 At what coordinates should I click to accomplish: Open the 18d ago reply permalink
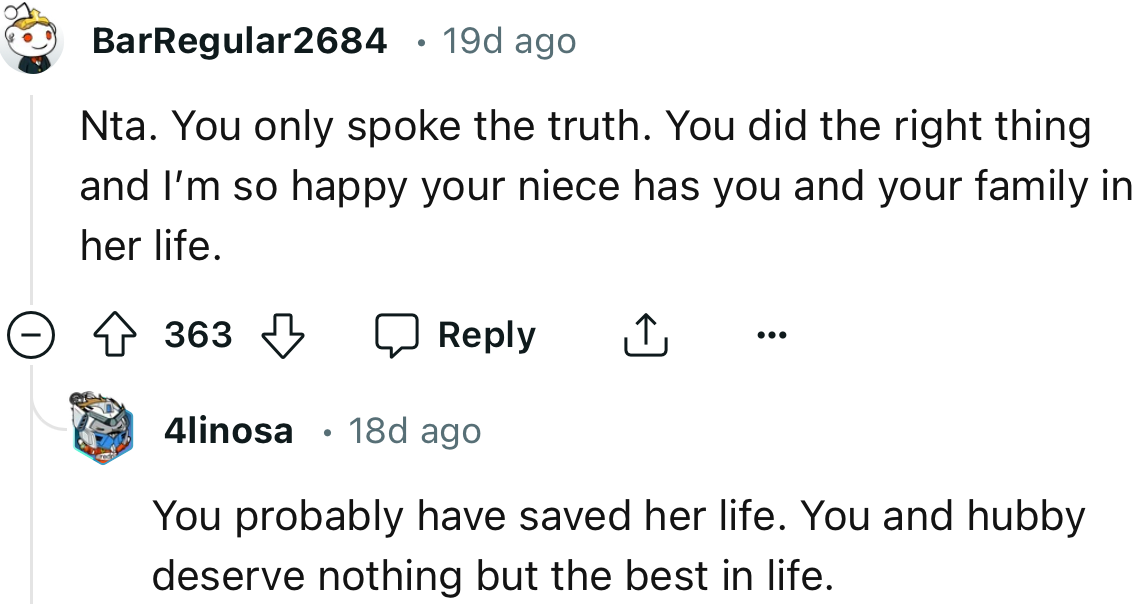(414, 431)
